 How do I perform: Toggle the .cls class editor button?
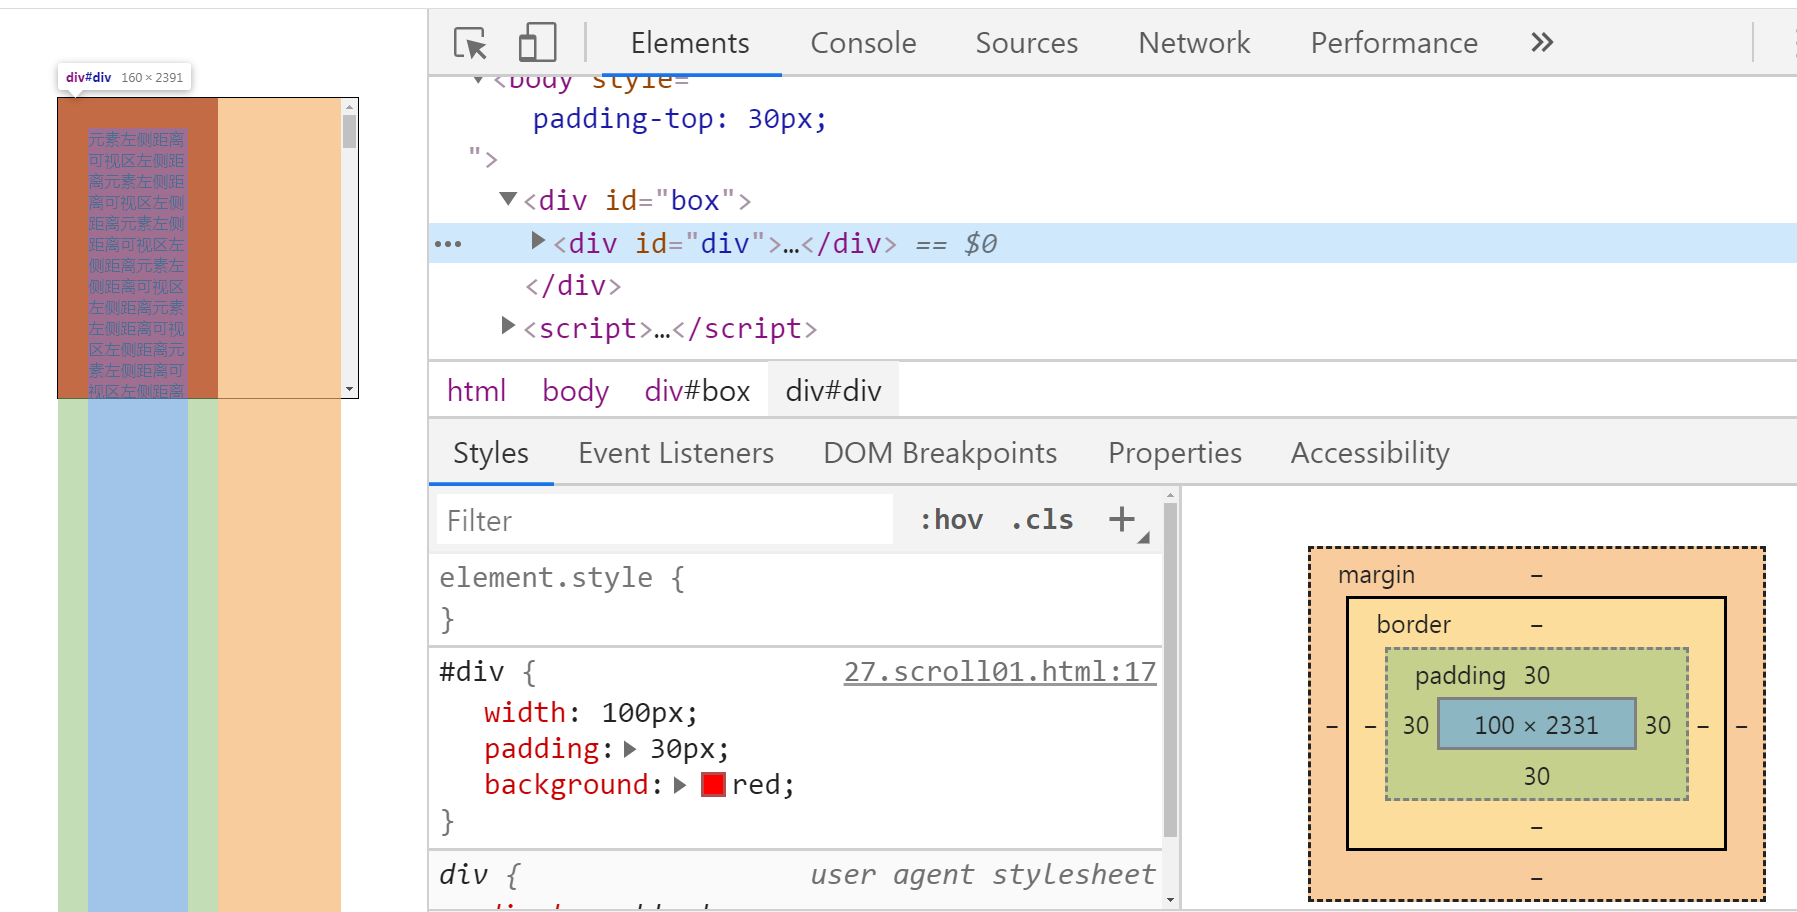(x=1041, y=520)
